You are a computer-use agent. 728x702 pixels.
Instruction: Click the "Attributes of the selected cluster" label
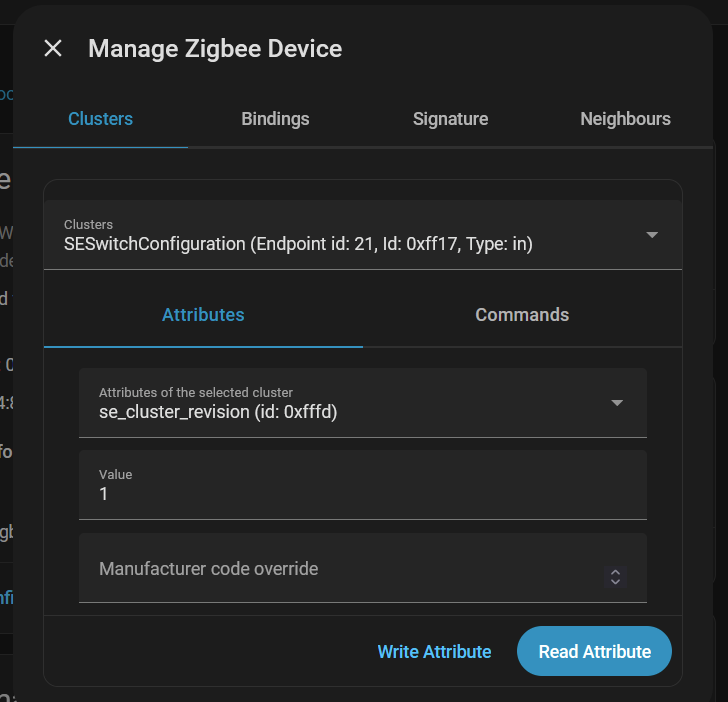(x=196, y=393)
